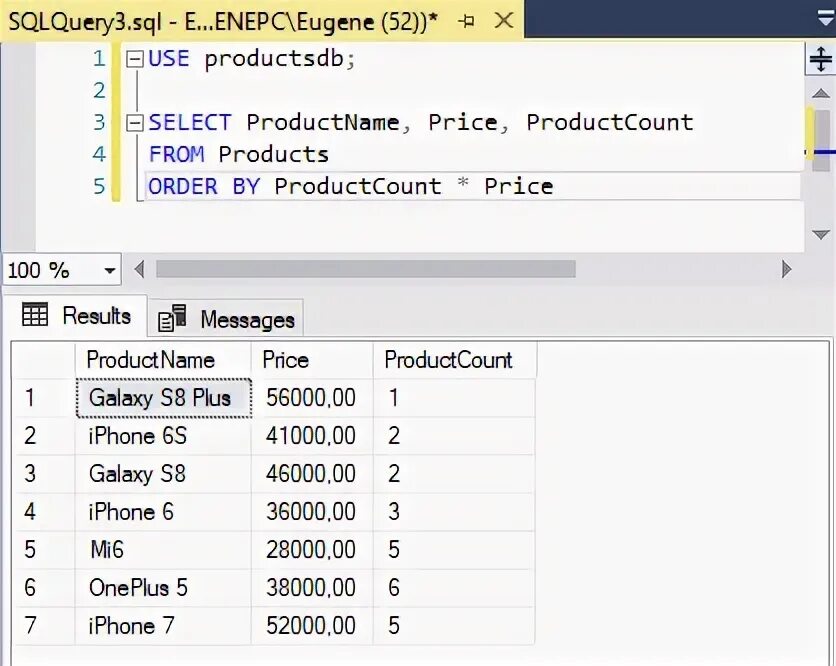836x666 pixels.
Task: Select result row header 2
Action: 44,436
